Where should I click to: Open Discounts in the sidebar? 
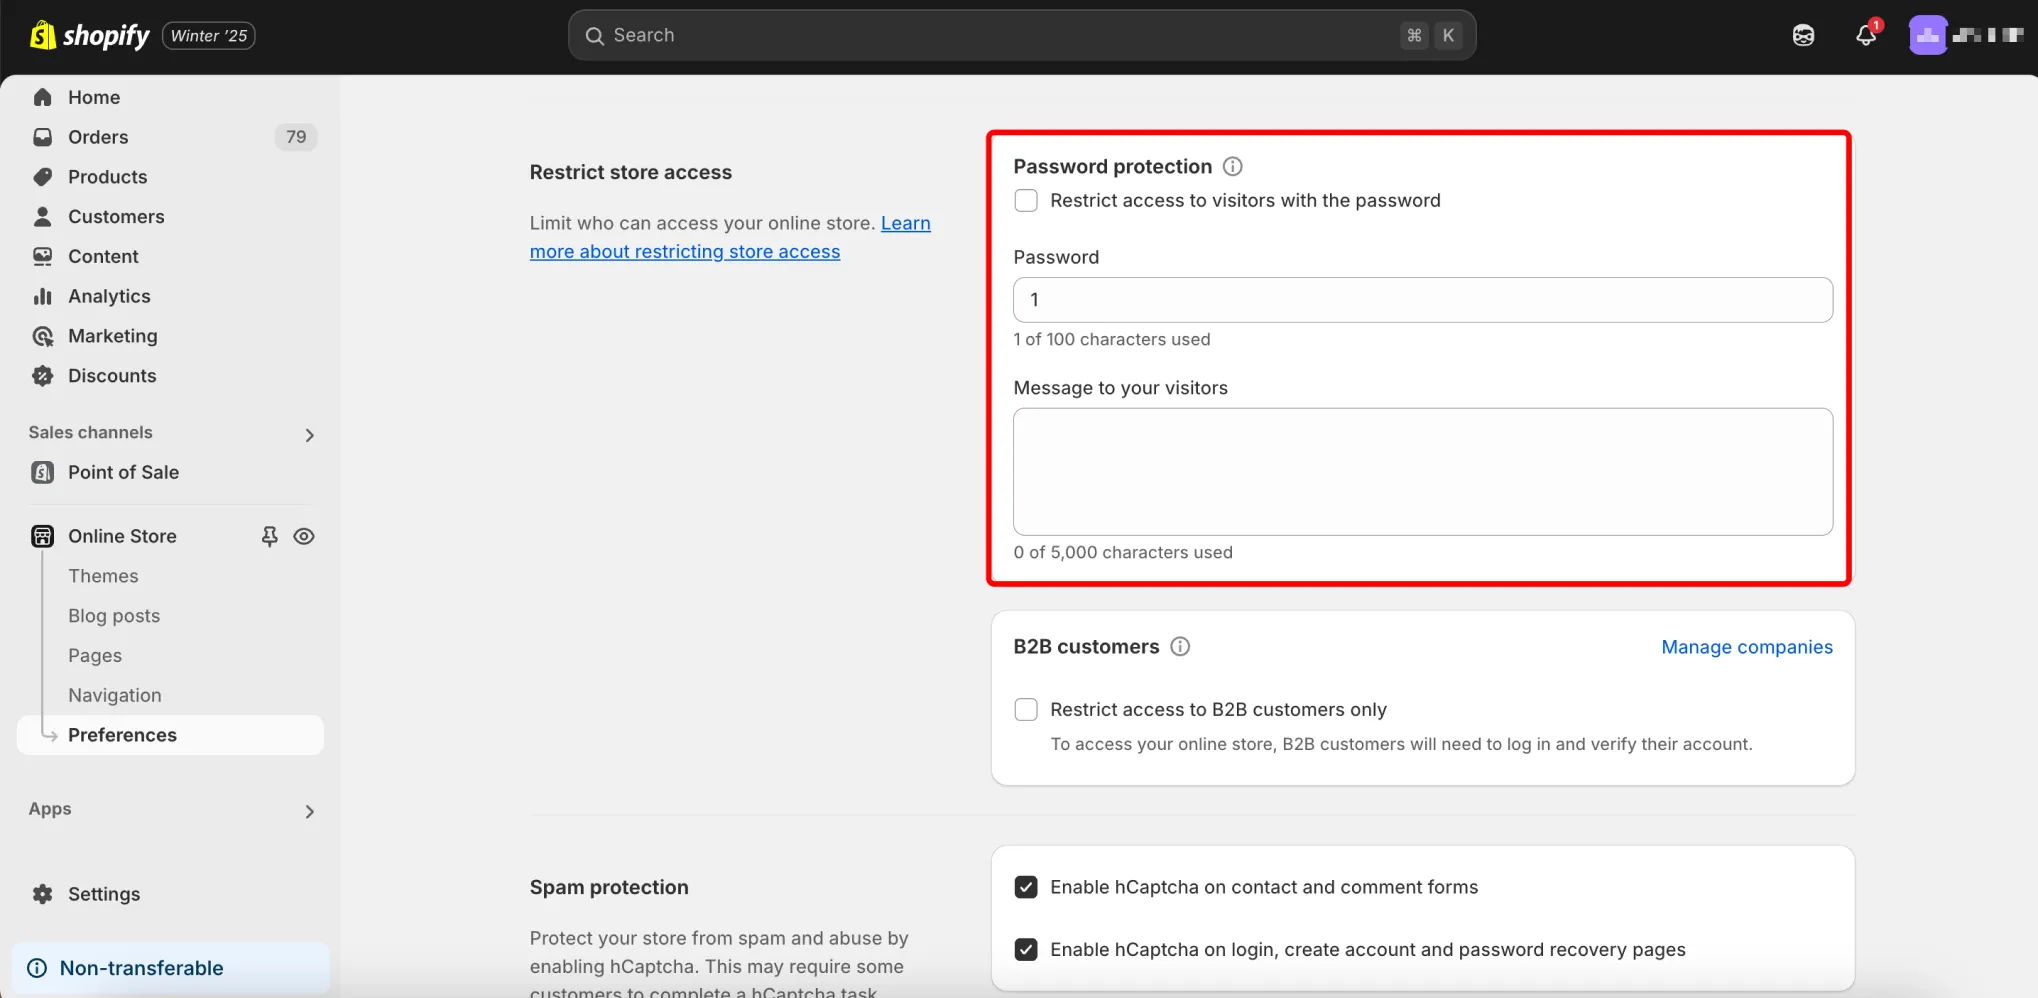(112, 376)
